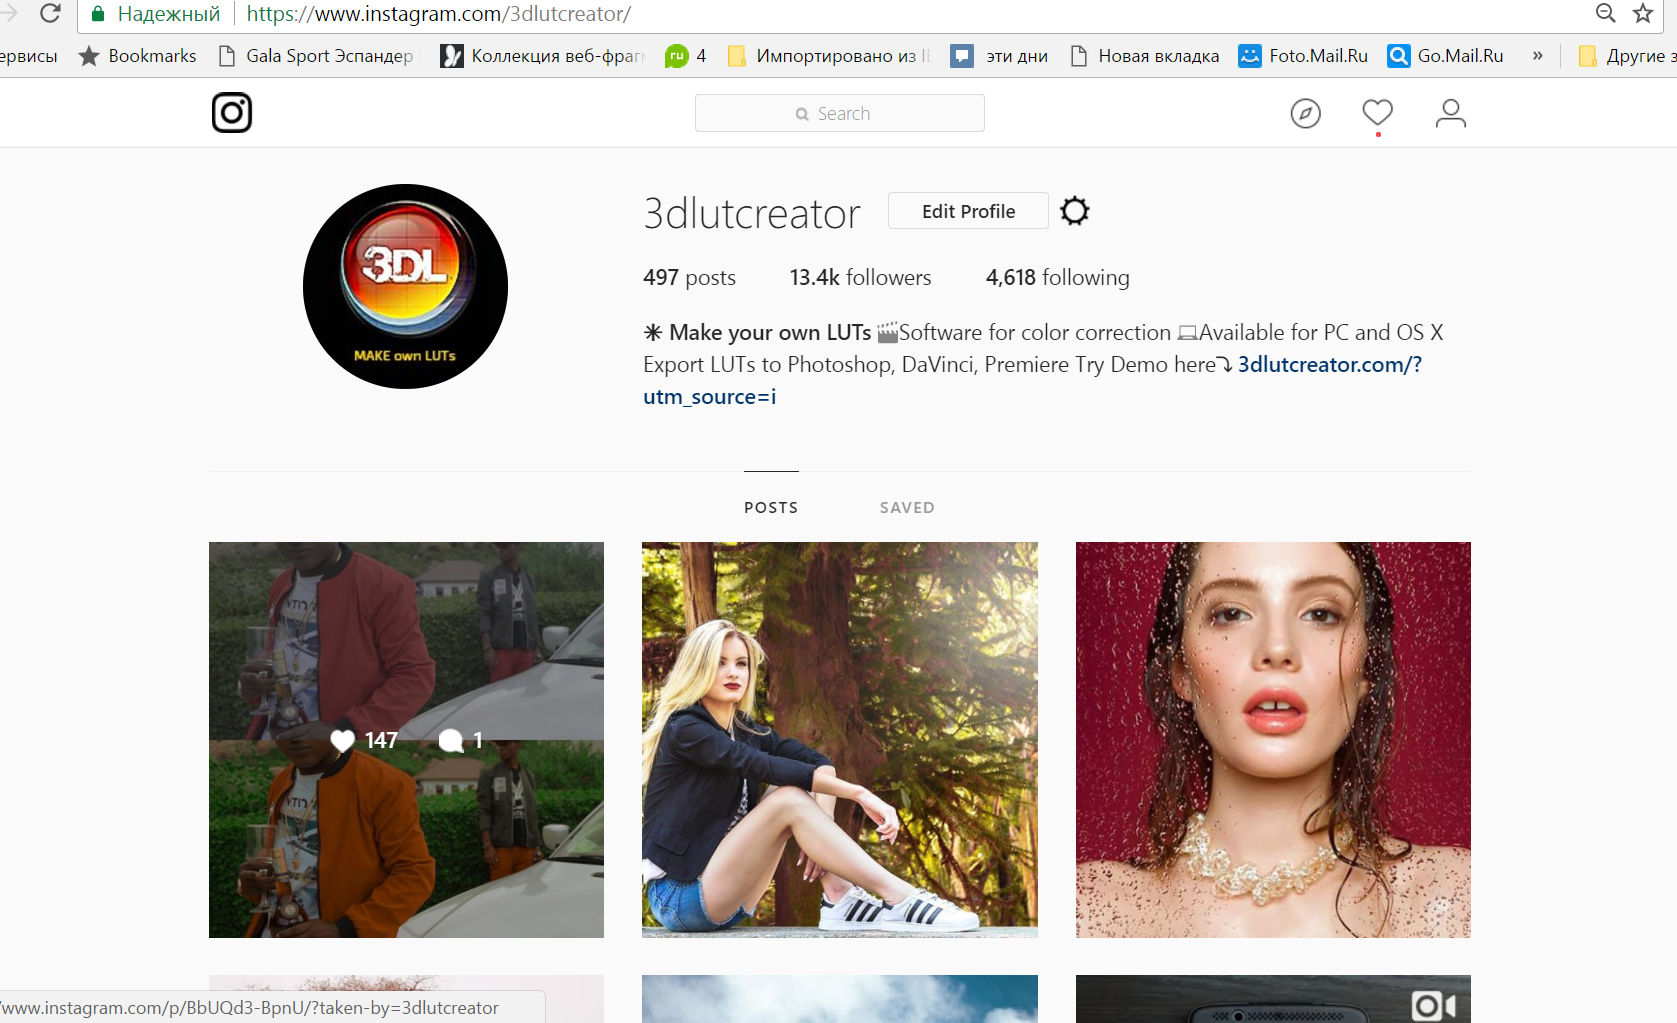This screenshot has height=1023, width=1677.
Task: Open the Foto.Mail.Ru bookmark
Action: (1303, 56)
